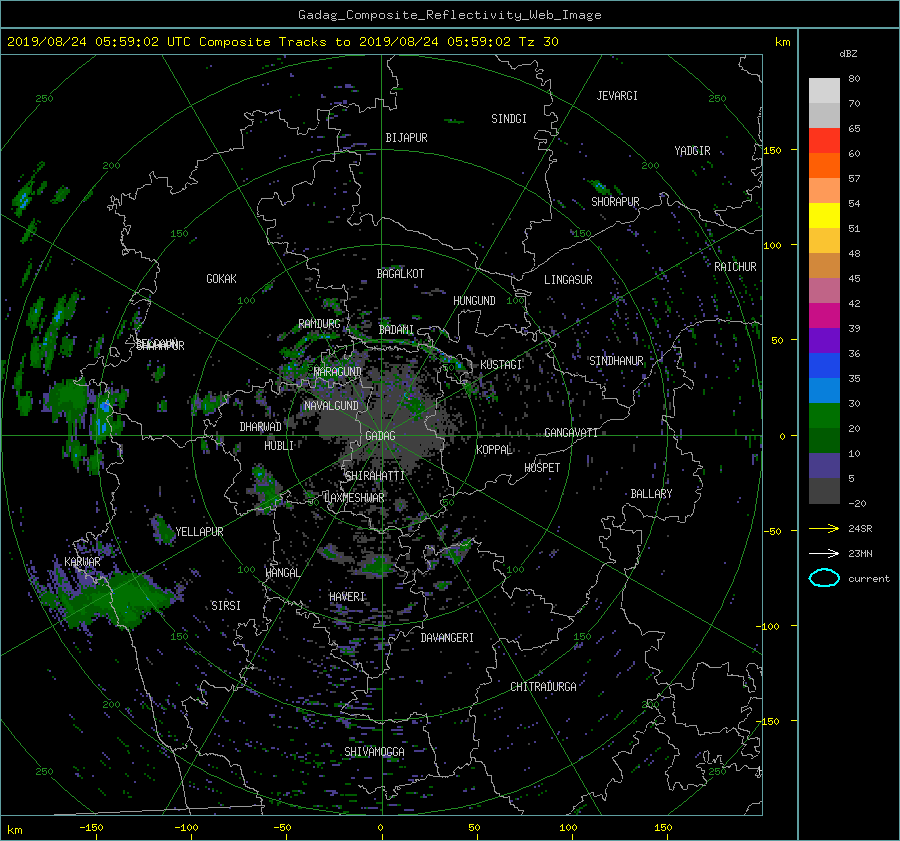Click the KARWAR city label
The height and width of the screenshot is (841, 900).
[82, 562]
